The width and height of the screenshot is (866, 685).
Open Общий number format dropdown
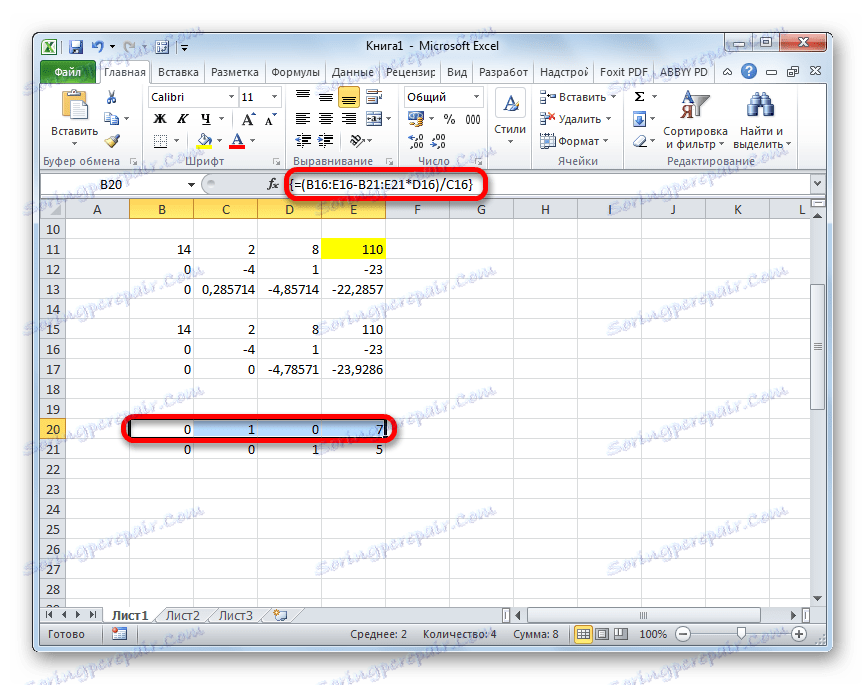(476, 97)
